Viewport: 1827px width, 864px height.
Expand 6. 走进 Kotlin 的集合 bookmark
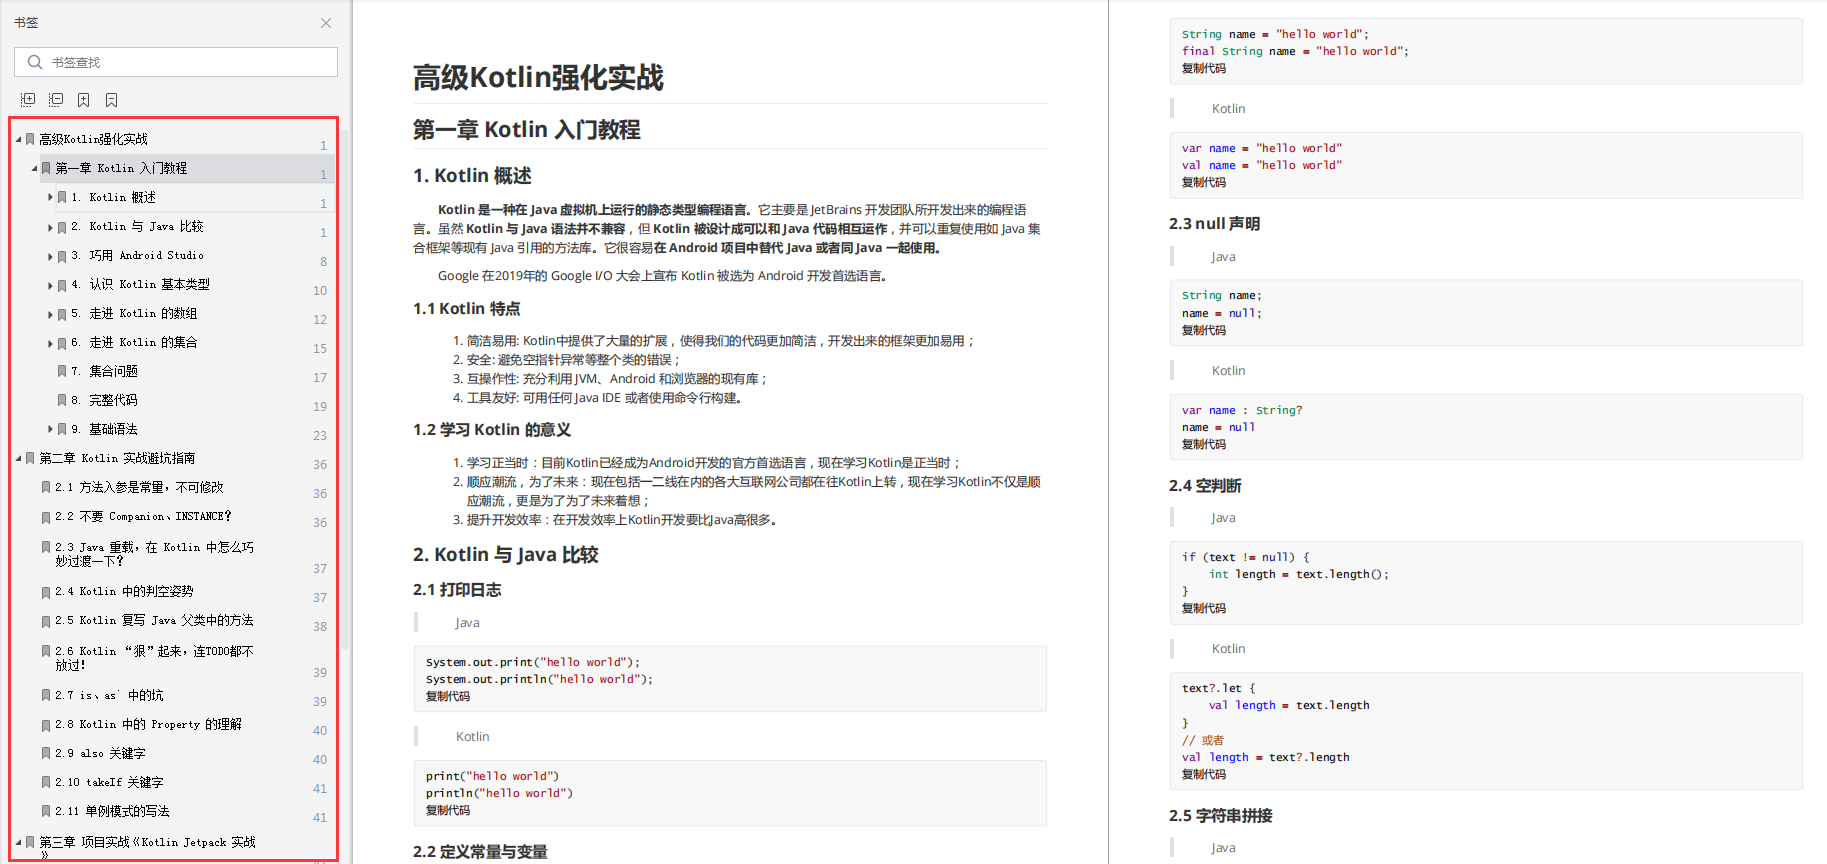coord(50,343)
